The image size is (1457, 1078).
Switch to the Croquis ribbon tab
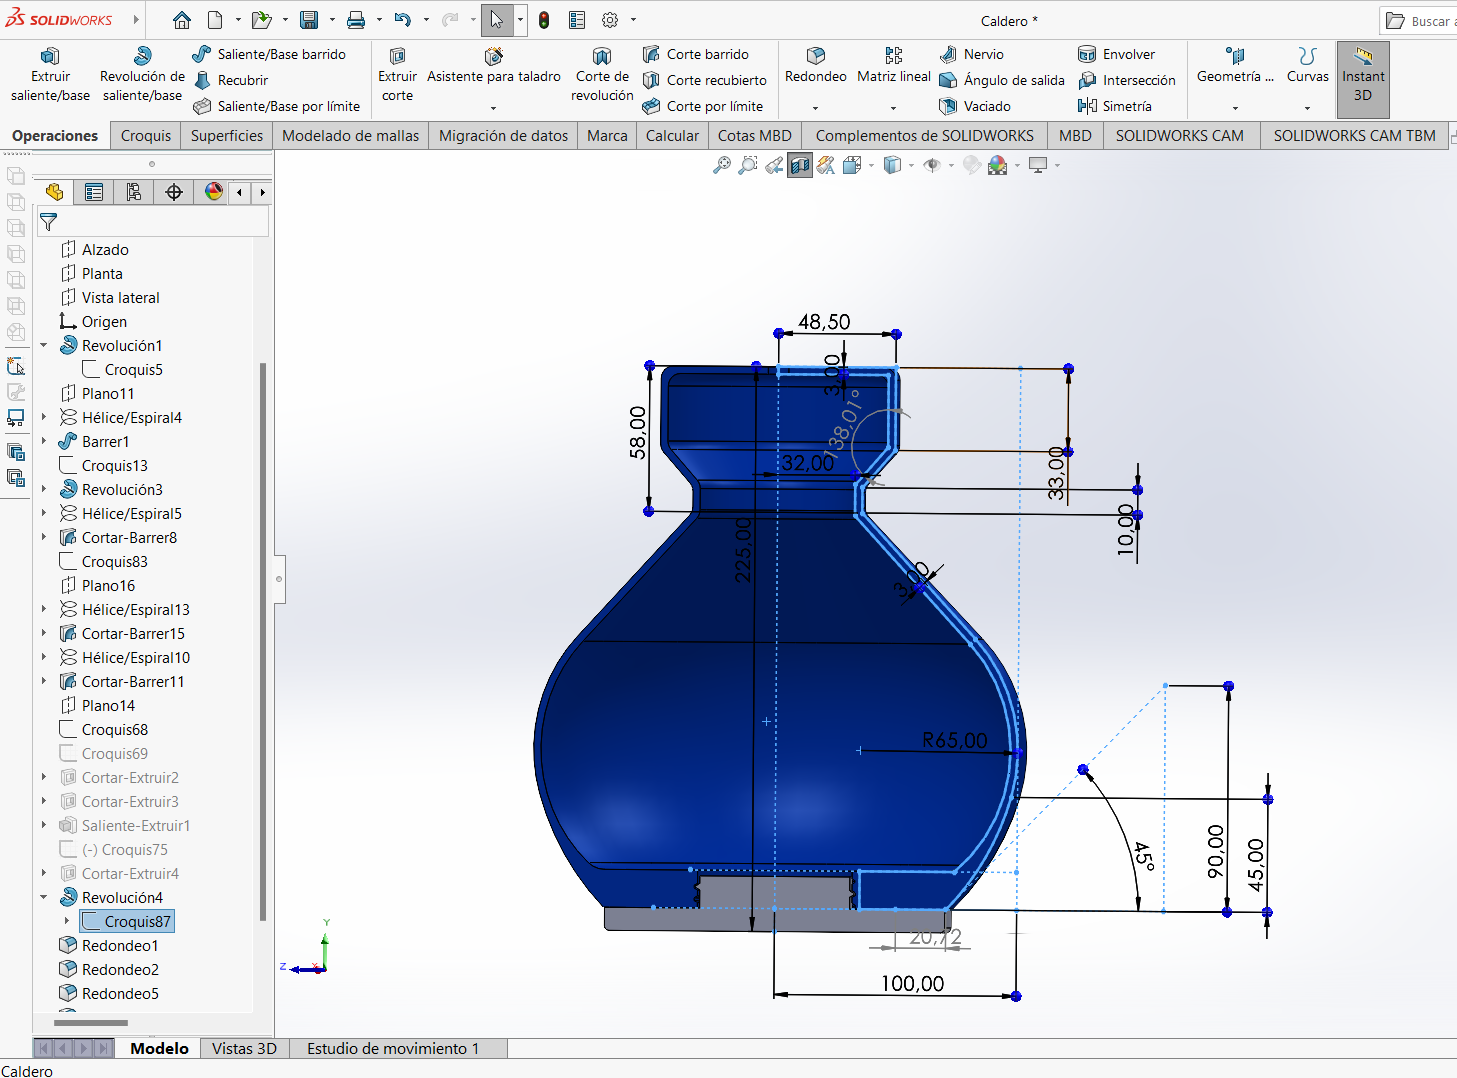[x=146, y=136]
